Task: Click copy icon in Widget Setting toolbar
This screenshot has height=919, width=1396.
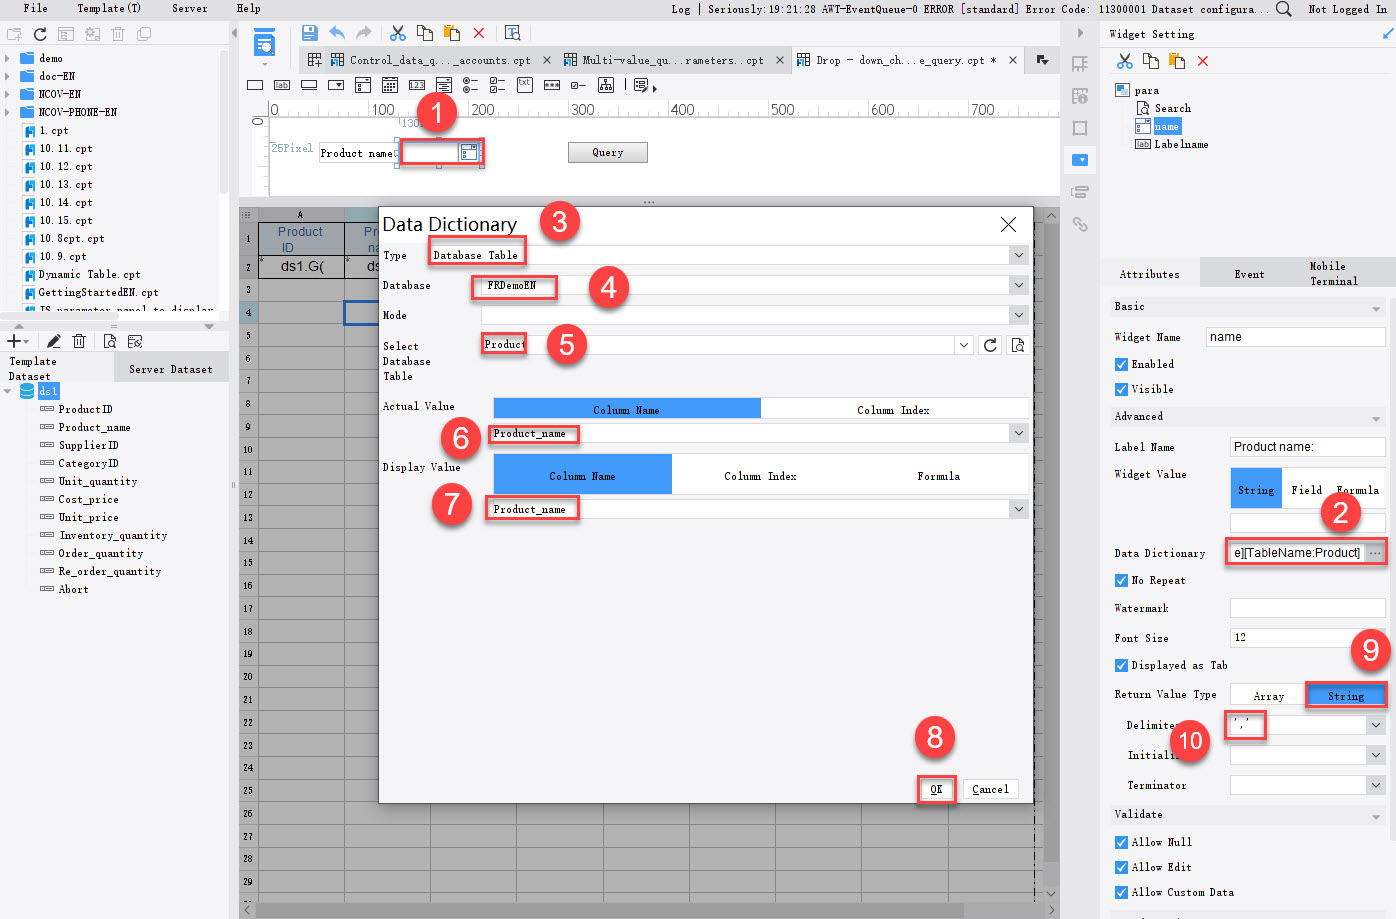Action: pos(1151,61)
